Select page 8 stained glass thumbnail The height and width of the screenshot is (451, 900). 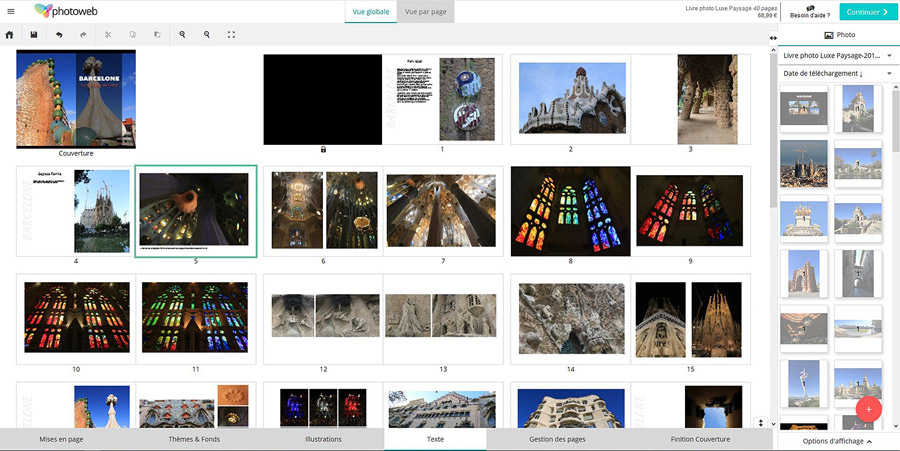click(571, 211)
